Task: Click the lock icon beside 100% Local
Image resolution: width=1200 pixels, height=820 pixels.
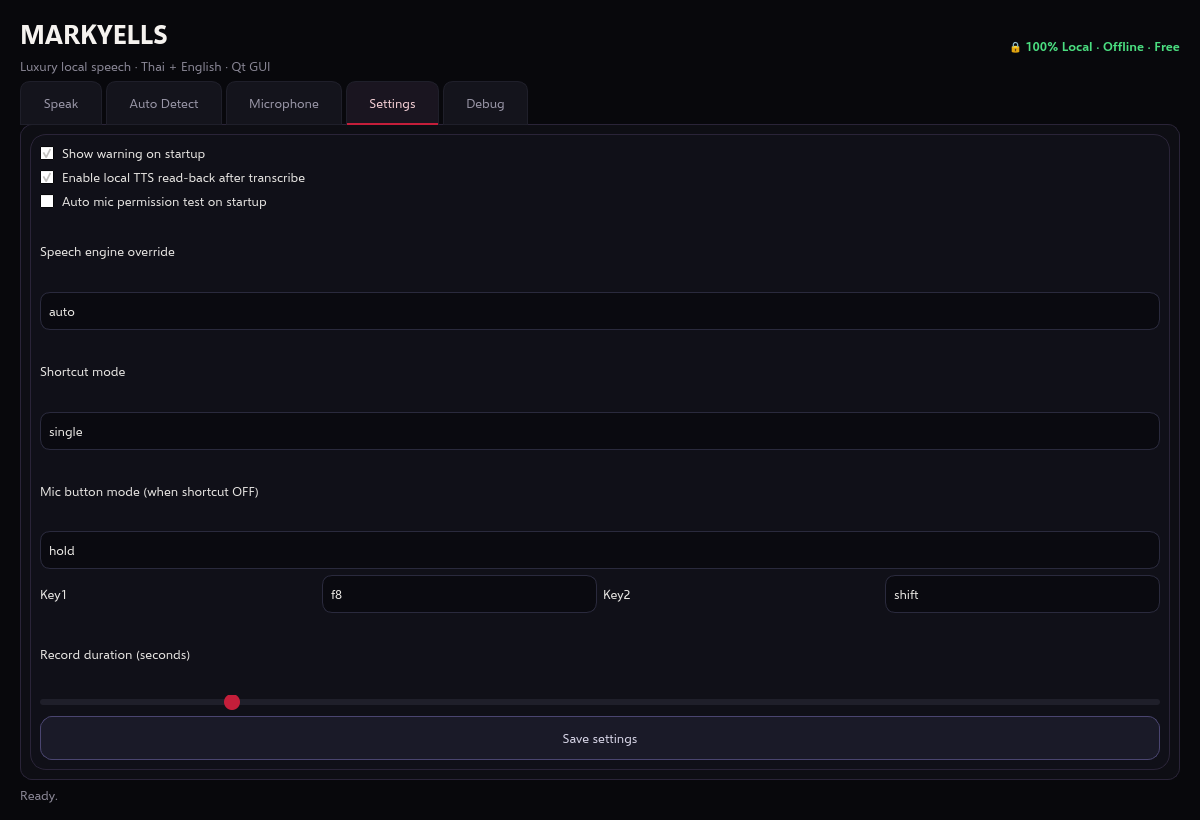Action: point(1015,47)
